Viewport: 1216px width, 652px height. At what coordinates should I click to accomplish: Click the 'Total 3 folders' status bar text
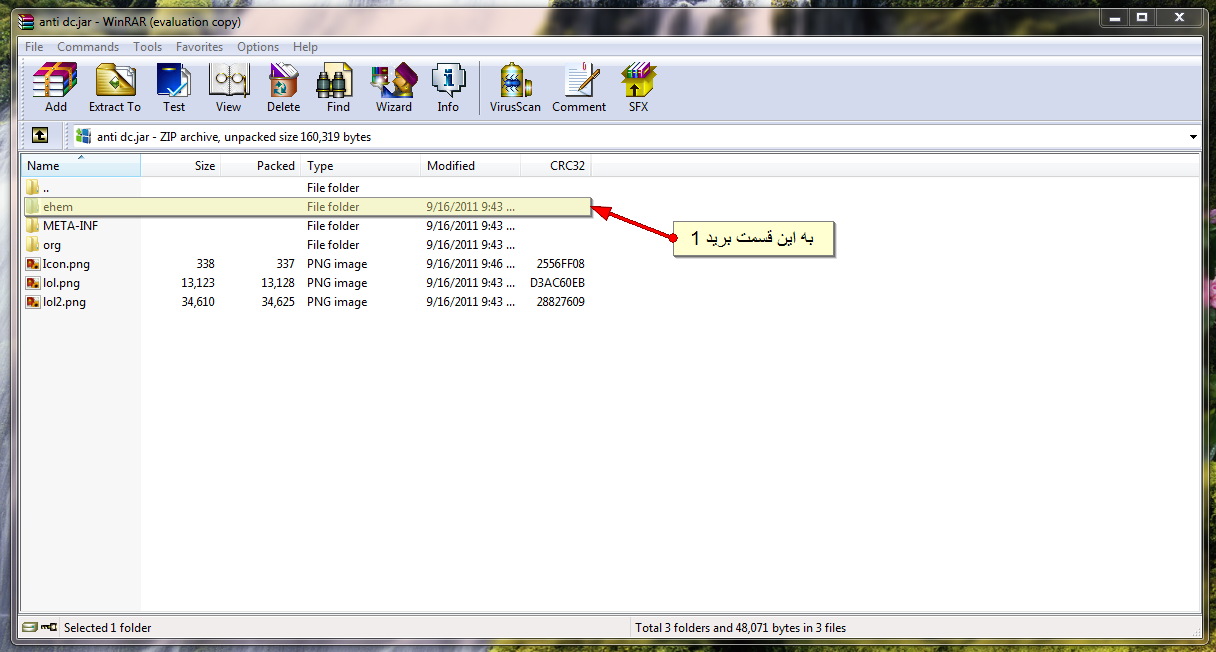(x=740, y=628)
